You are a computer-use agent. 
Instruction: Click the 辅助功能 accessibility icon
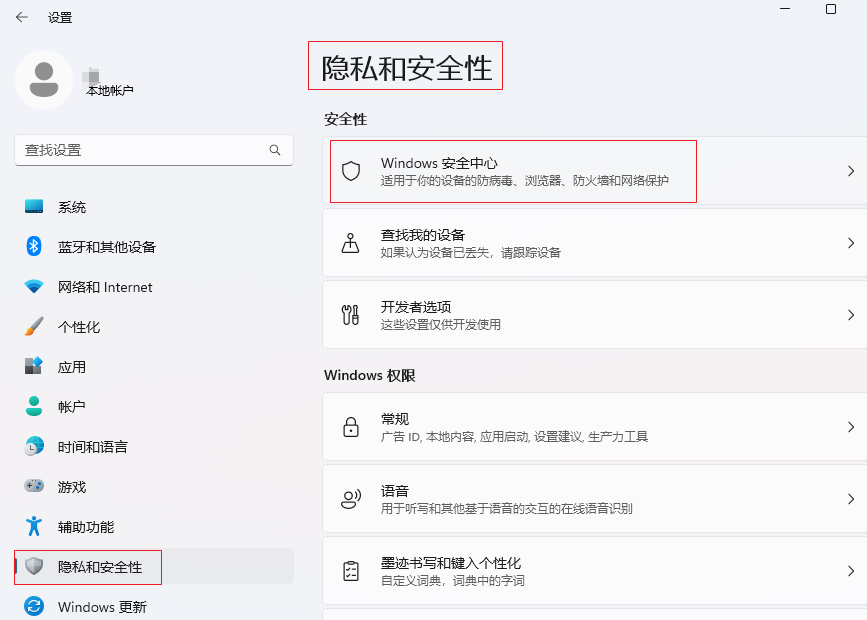(x=34, y=526)
